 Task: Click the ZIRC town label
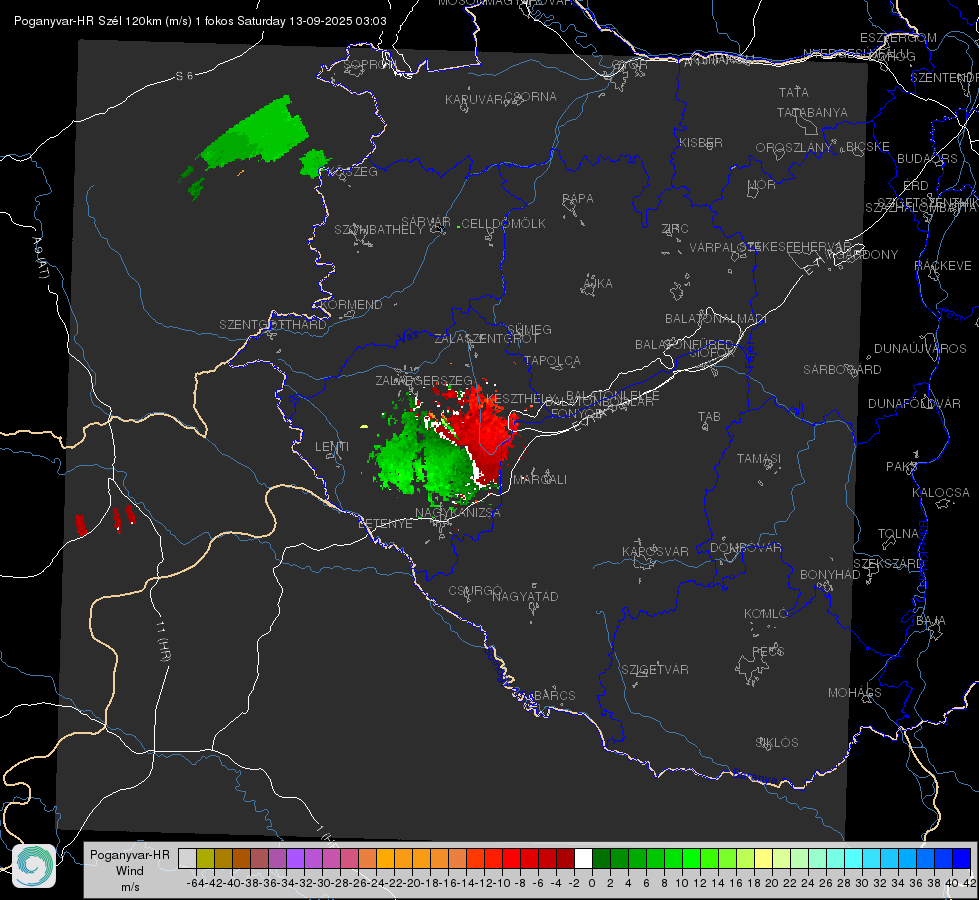point(674,229)
